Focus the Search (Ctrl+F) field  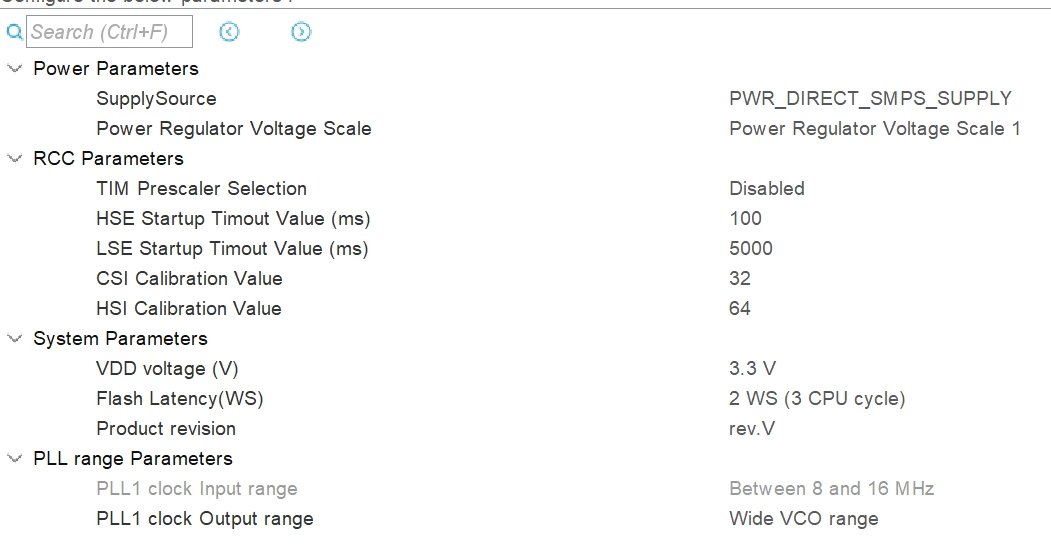coord(109,32)
